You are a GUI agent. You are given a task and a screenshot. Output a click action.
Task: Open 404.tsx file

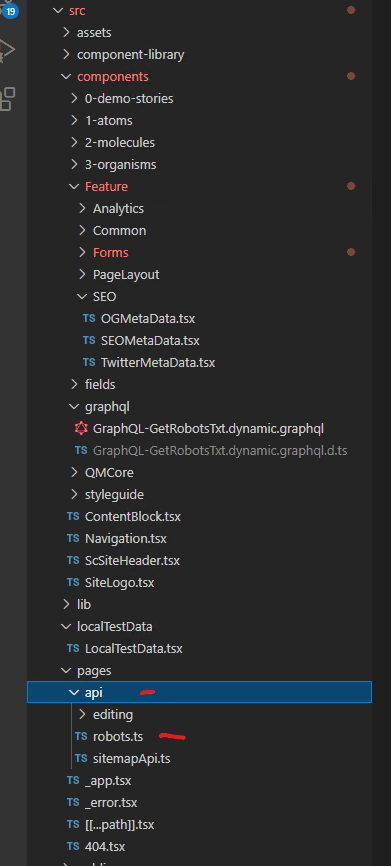click(x=105, y=847)
